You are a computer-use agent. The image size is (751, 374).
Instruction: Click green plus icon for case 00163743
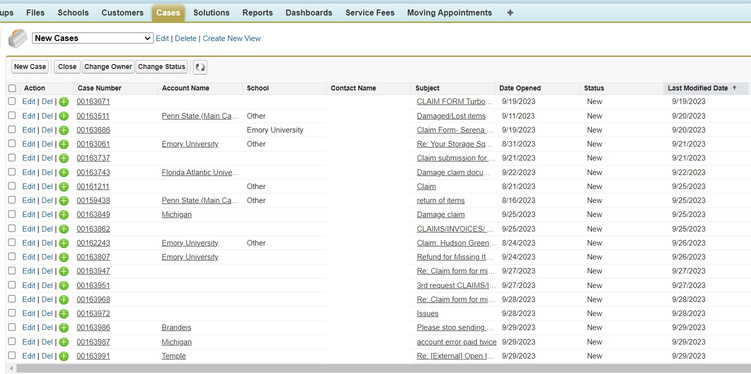point(64,172)
